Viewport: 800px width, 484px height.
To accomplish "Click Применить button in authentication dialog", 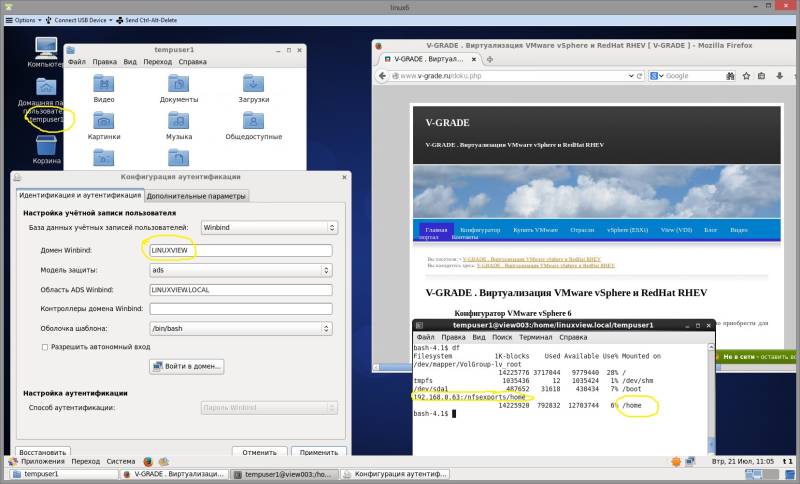I will [x=319, y=451].
